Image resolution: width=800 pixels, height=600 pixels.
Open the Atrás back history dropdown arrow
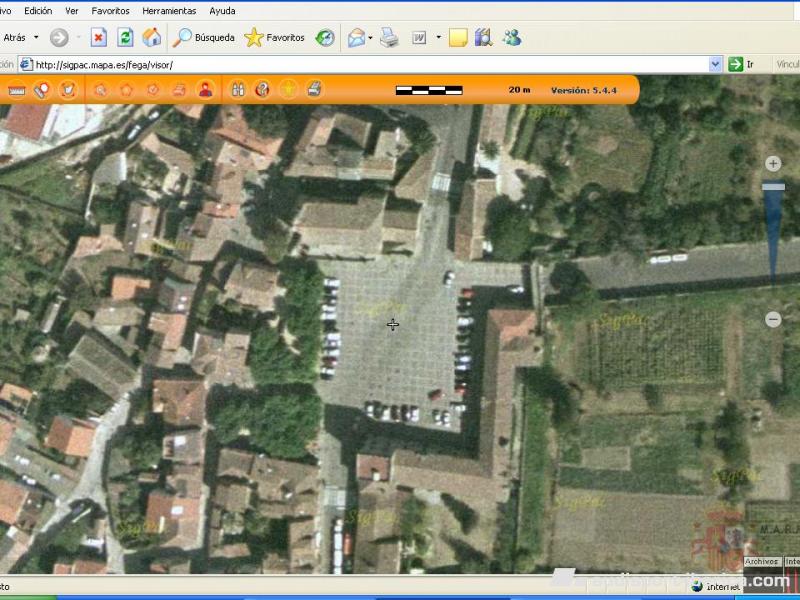pos(37,38)
